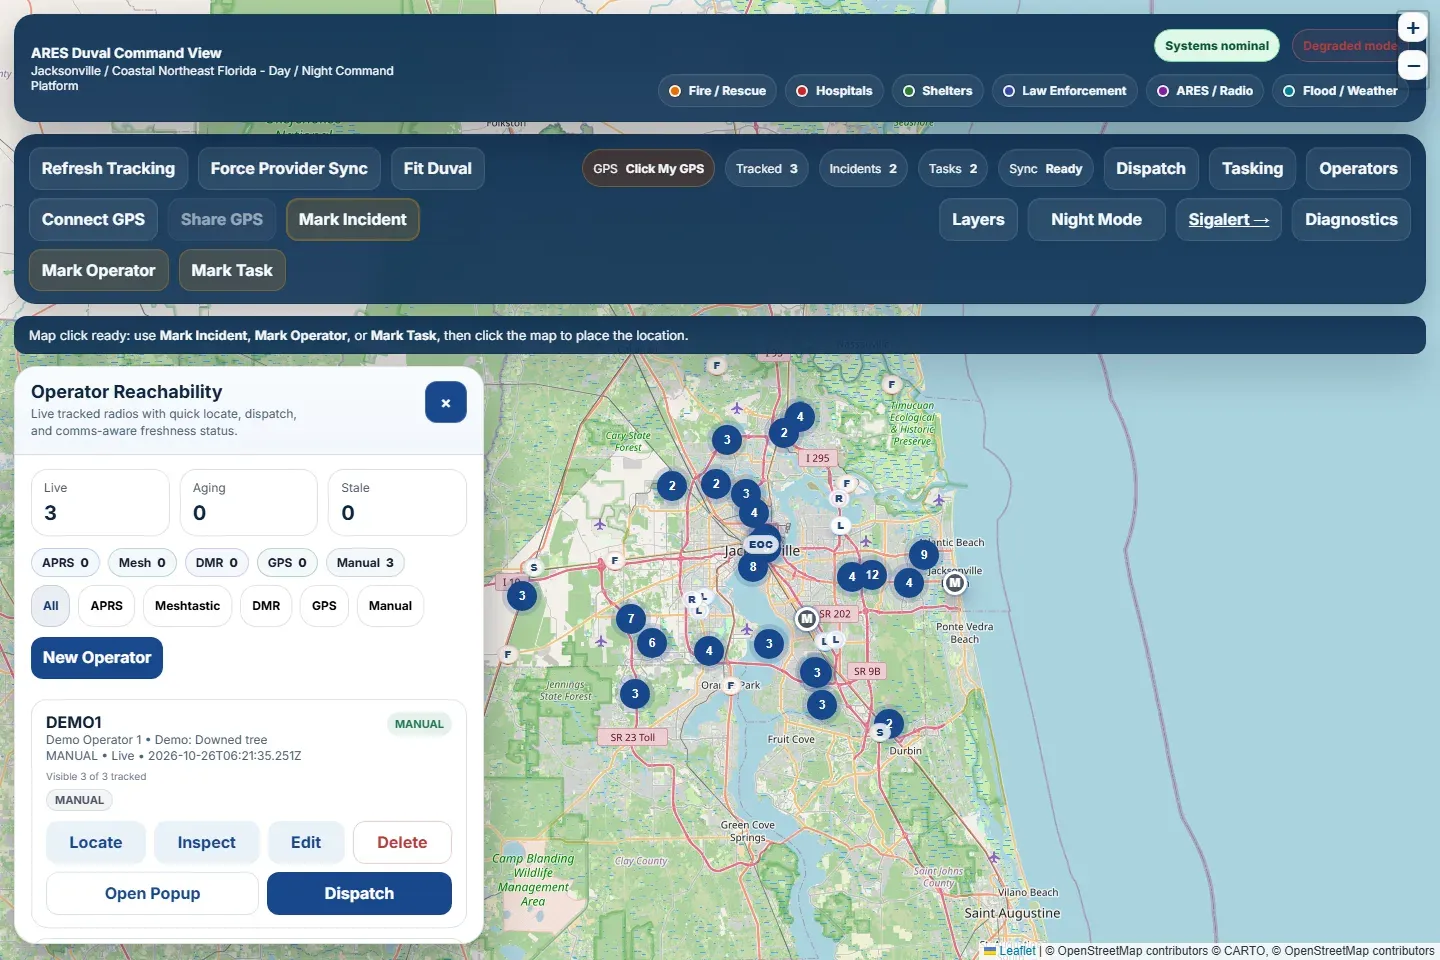Follow the Sigalert link
Image resolution: width=1440 pixels, height=960 pixels.
pos(1228,220)
